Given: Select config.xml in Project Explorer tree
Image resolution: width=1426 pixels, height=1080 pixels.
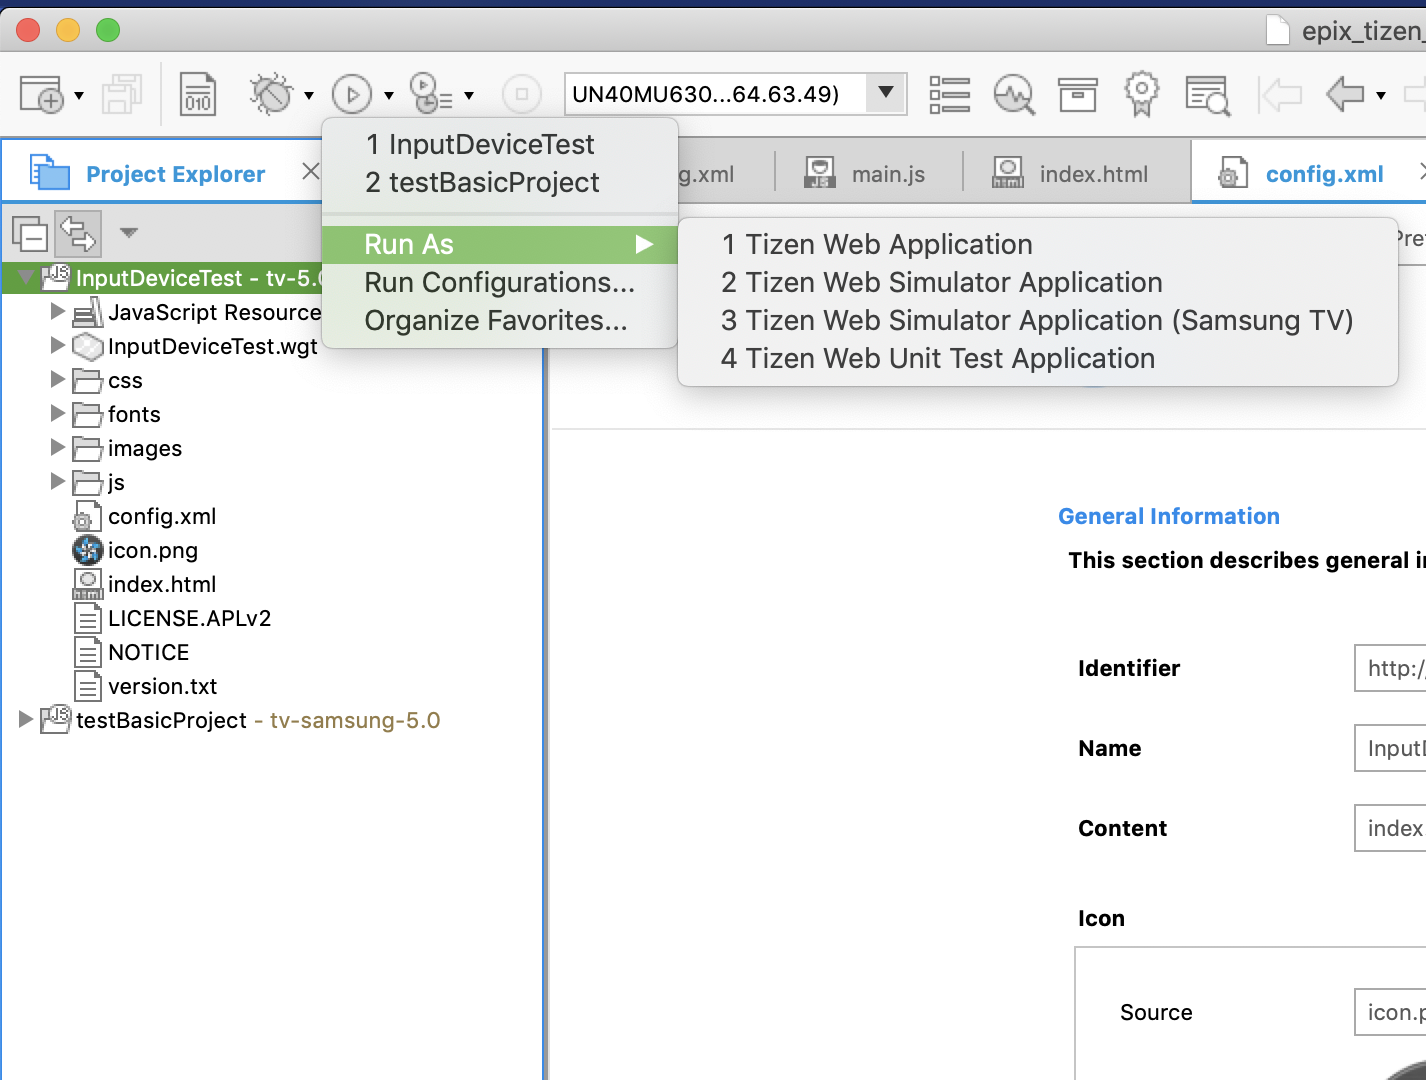Looking at the screenshot, I should pos(162,517).
